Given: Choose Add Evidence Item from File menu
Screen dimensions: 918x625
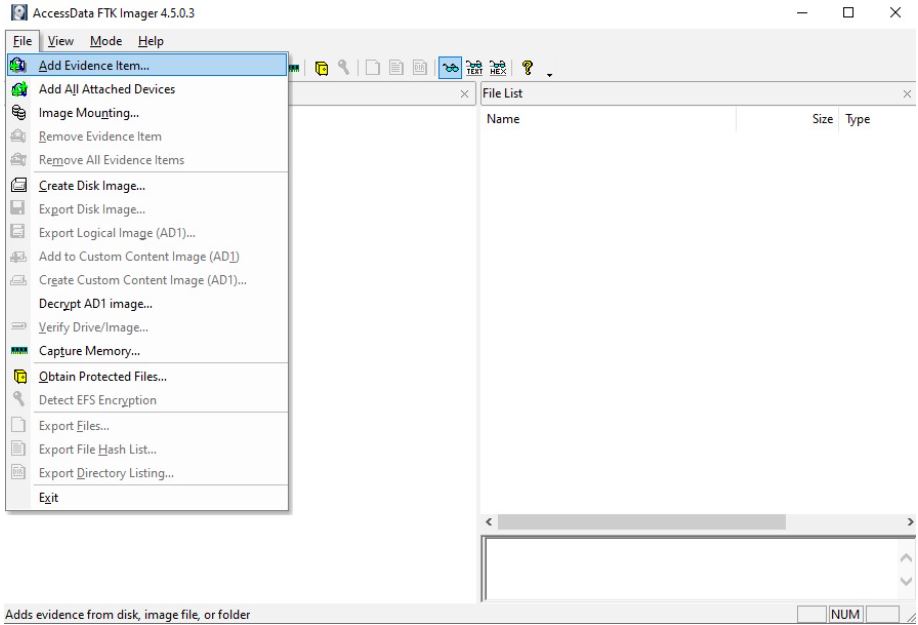Looking at the screenshot, I should [147, 66].
